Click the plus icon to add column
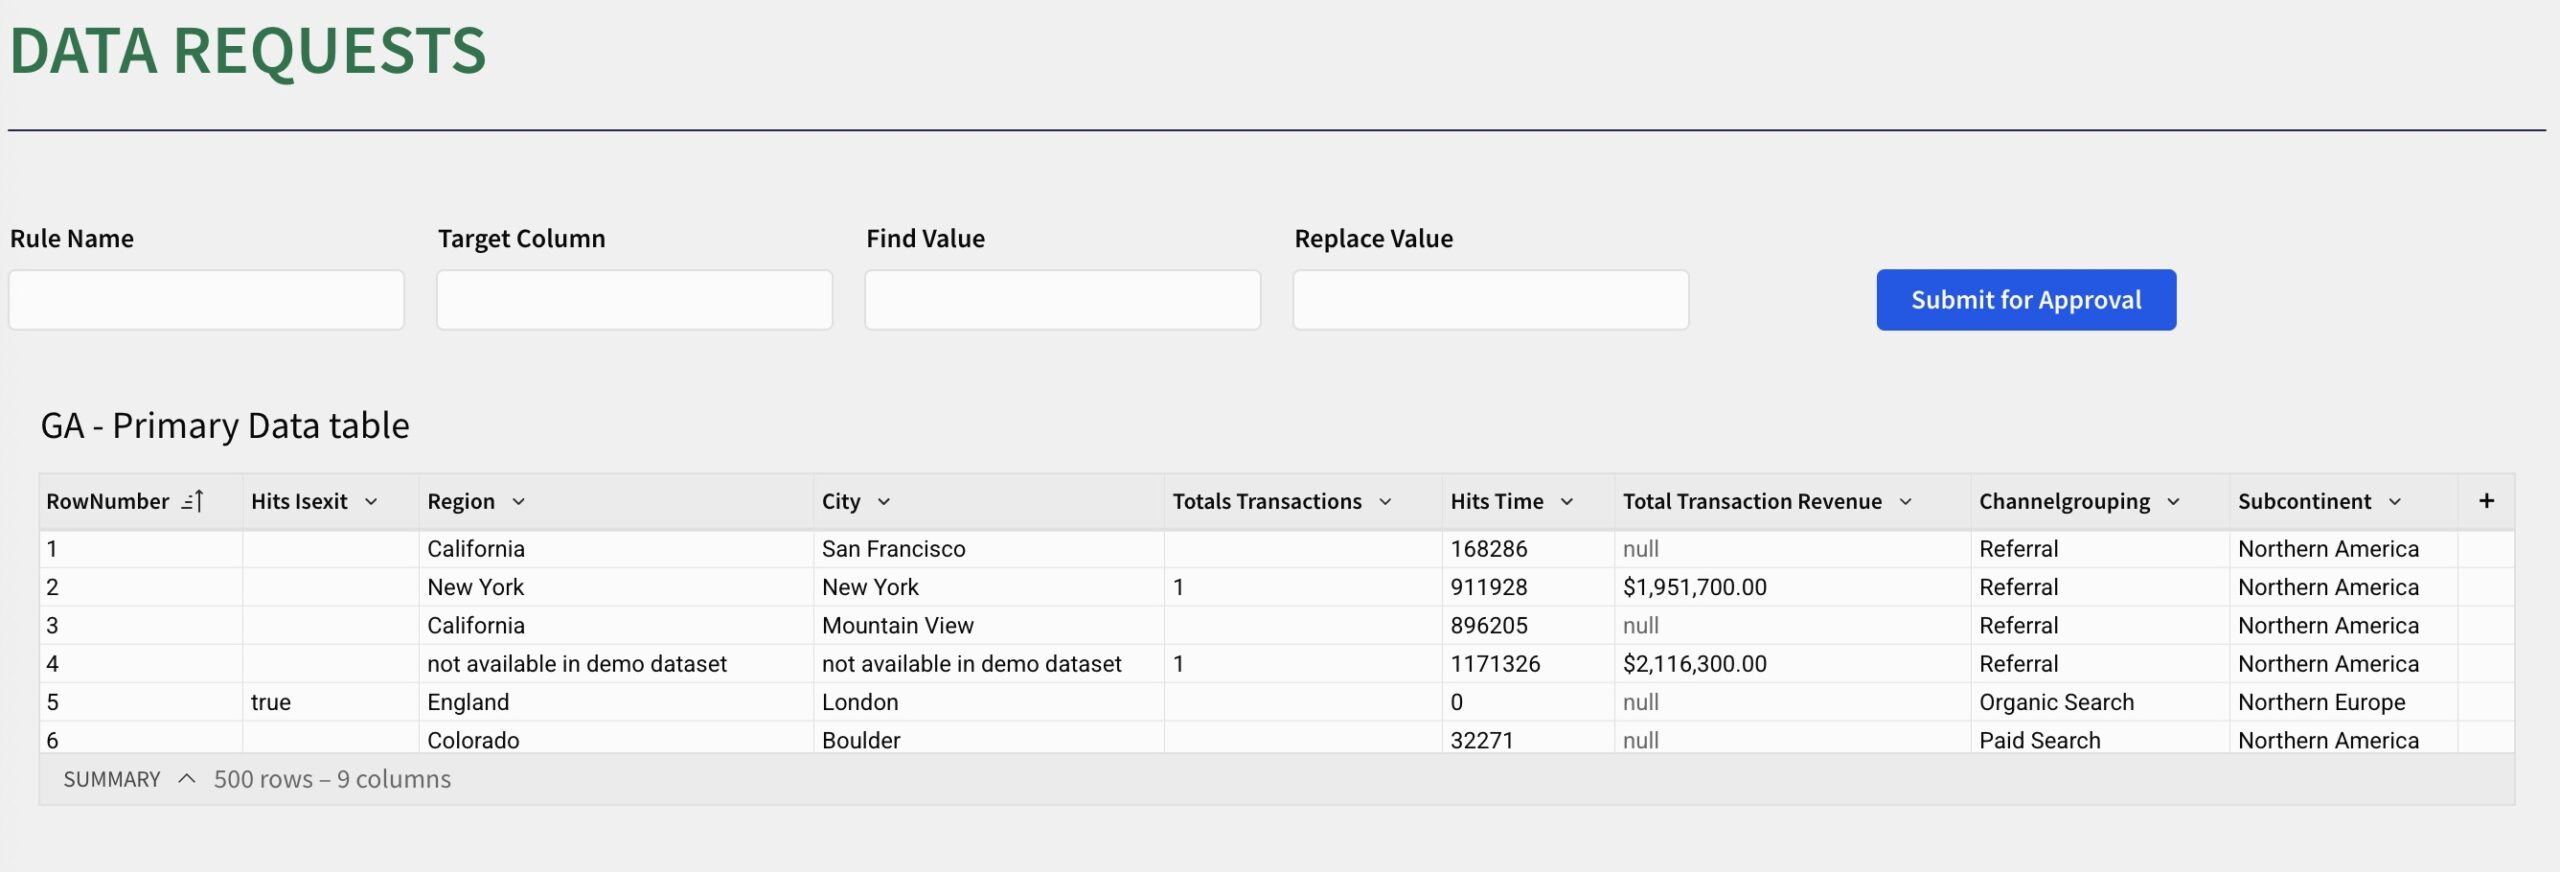 pyautogui.click(x=2486, y=501)
